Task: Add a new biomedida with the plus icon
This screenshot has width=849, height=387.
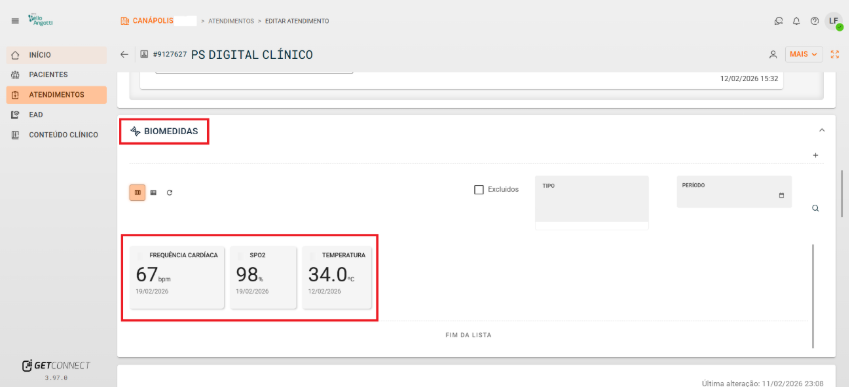Action: (x=815, y=155)
